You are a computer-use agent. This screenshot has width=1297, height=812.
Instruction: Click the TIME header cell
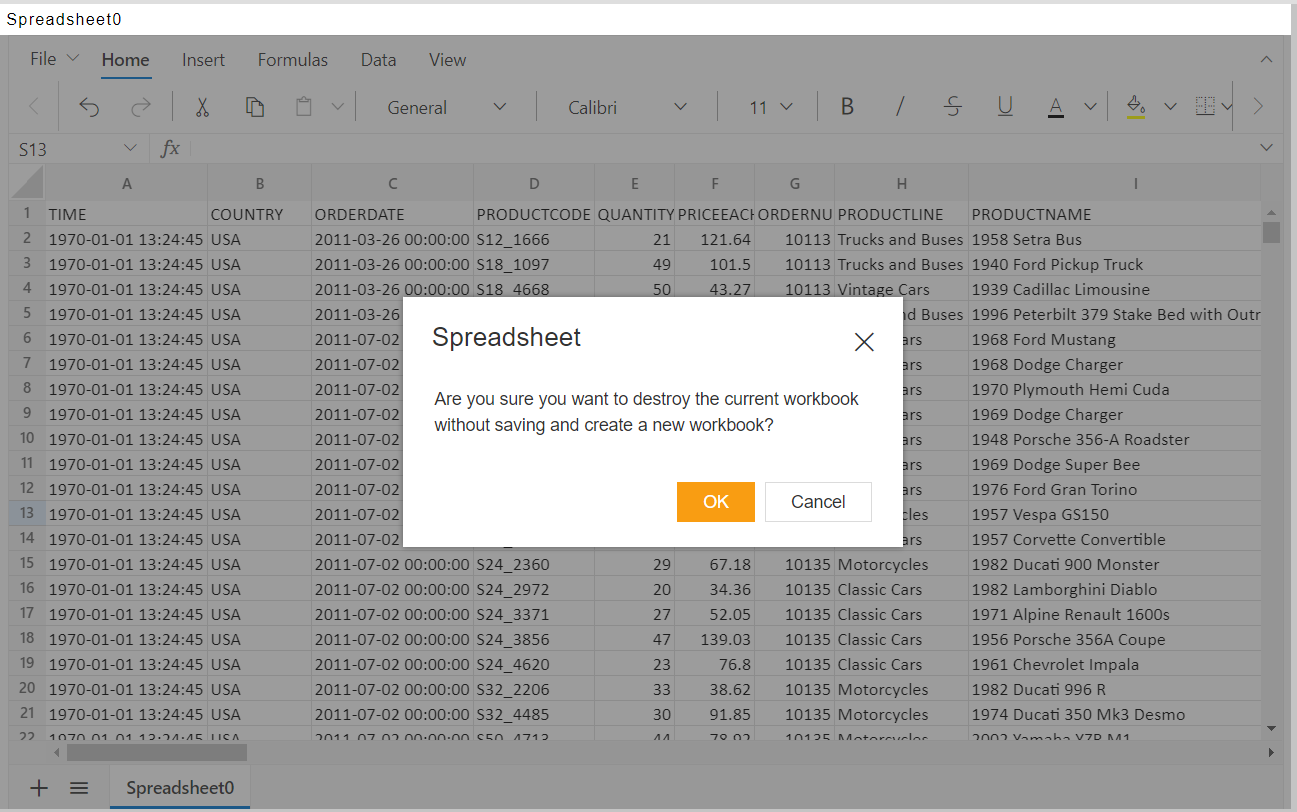coord(127,214)
